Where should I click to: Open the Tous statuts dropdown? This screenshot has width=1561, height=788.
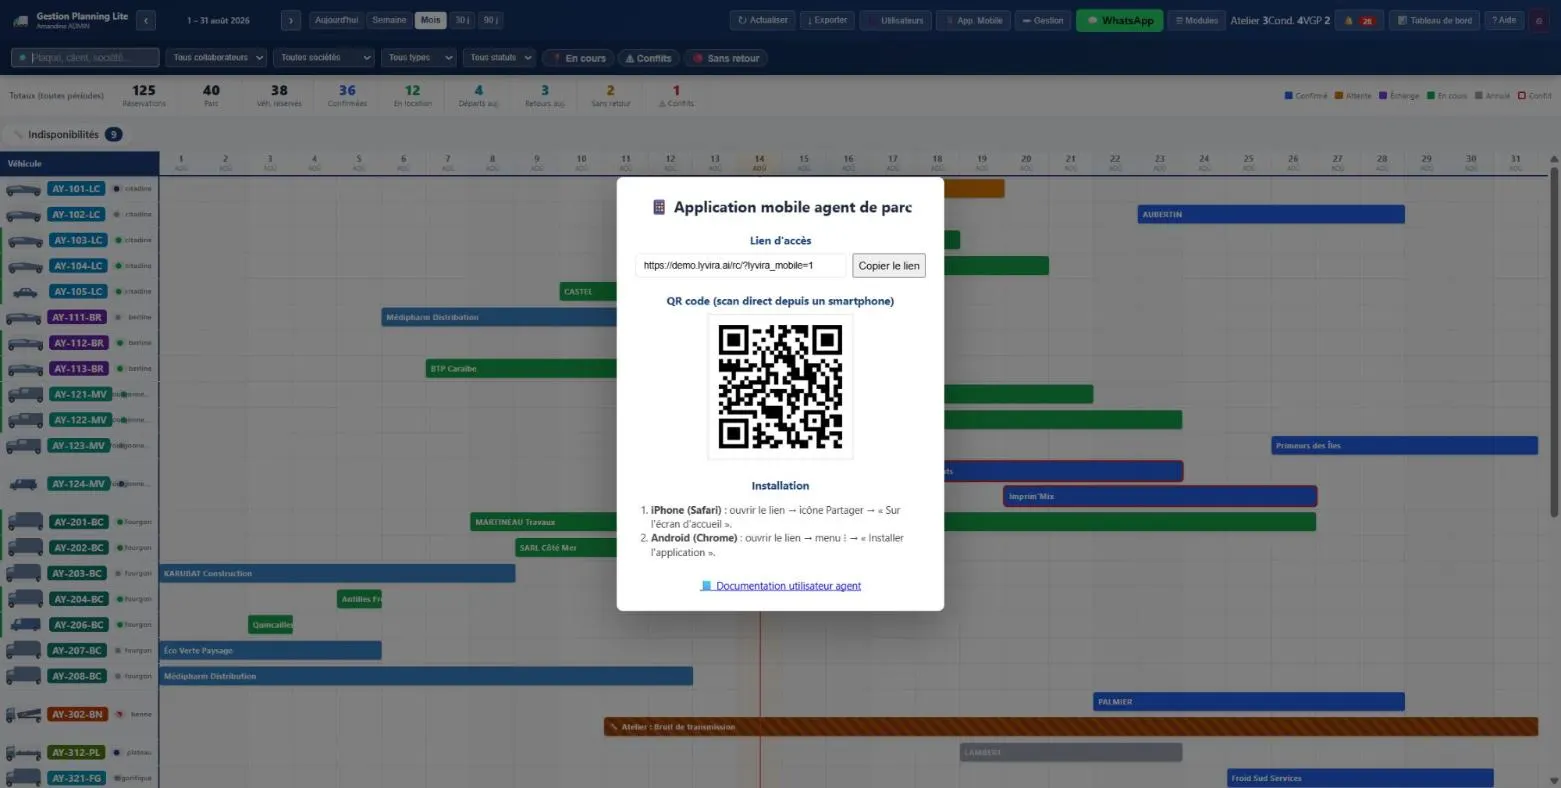click(499, 58)
